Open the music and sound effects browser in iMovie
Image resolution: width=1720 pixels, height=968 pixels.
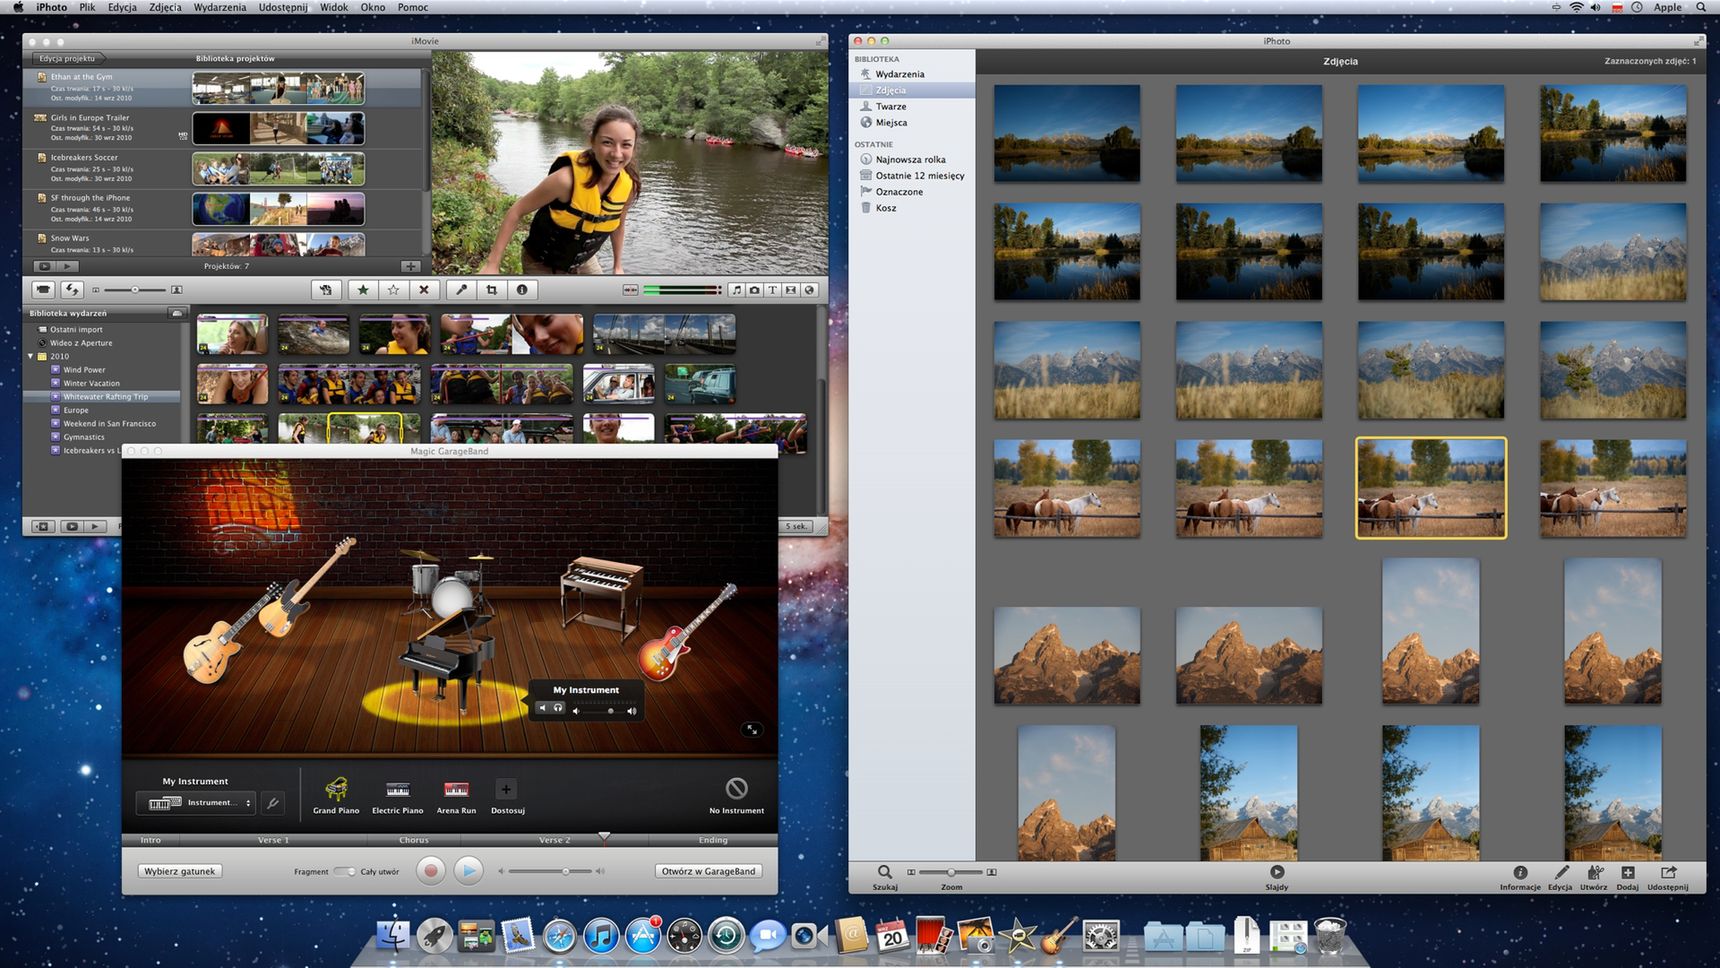click(737, 290)
